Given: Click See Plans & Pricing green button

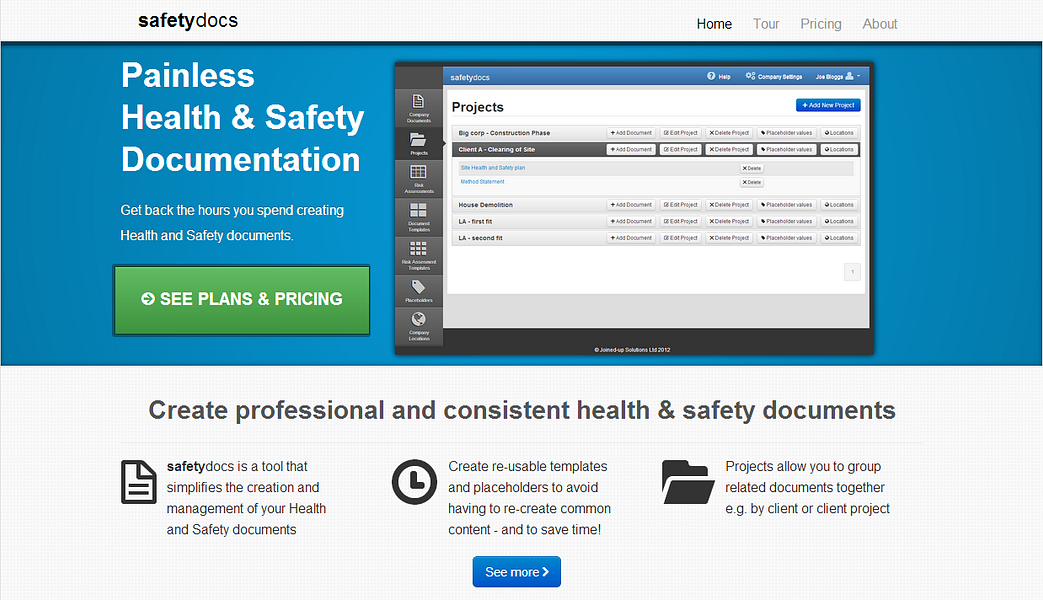Looking at the screenshot, I should 241,300.
